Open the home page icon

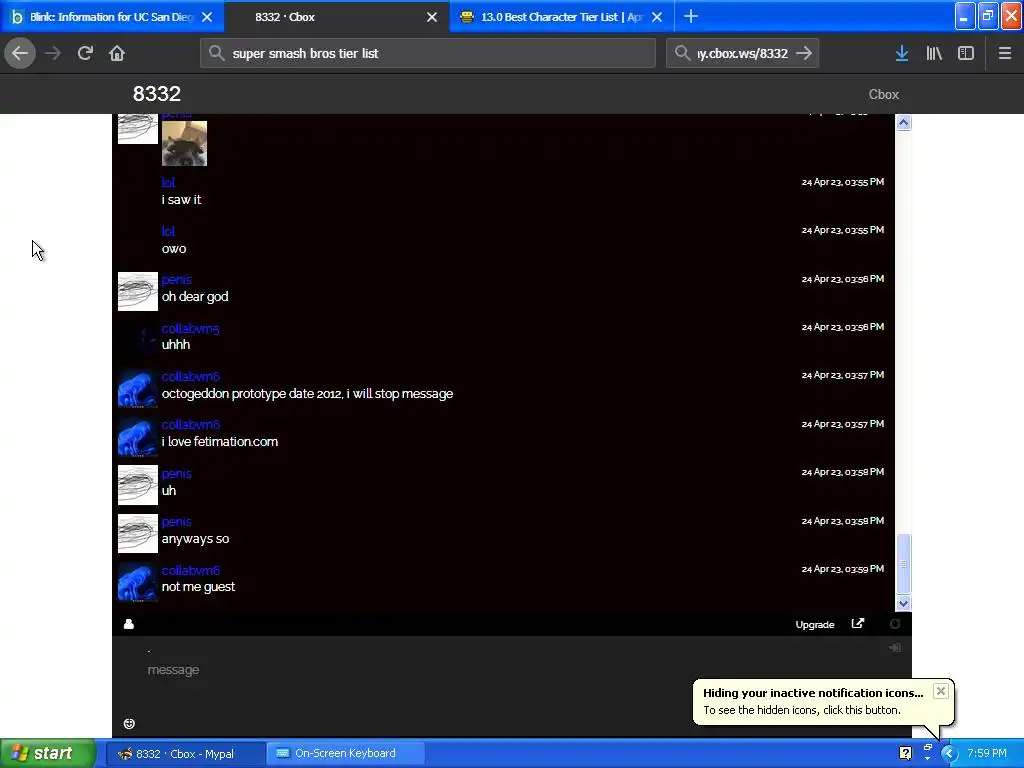point(117,53)
